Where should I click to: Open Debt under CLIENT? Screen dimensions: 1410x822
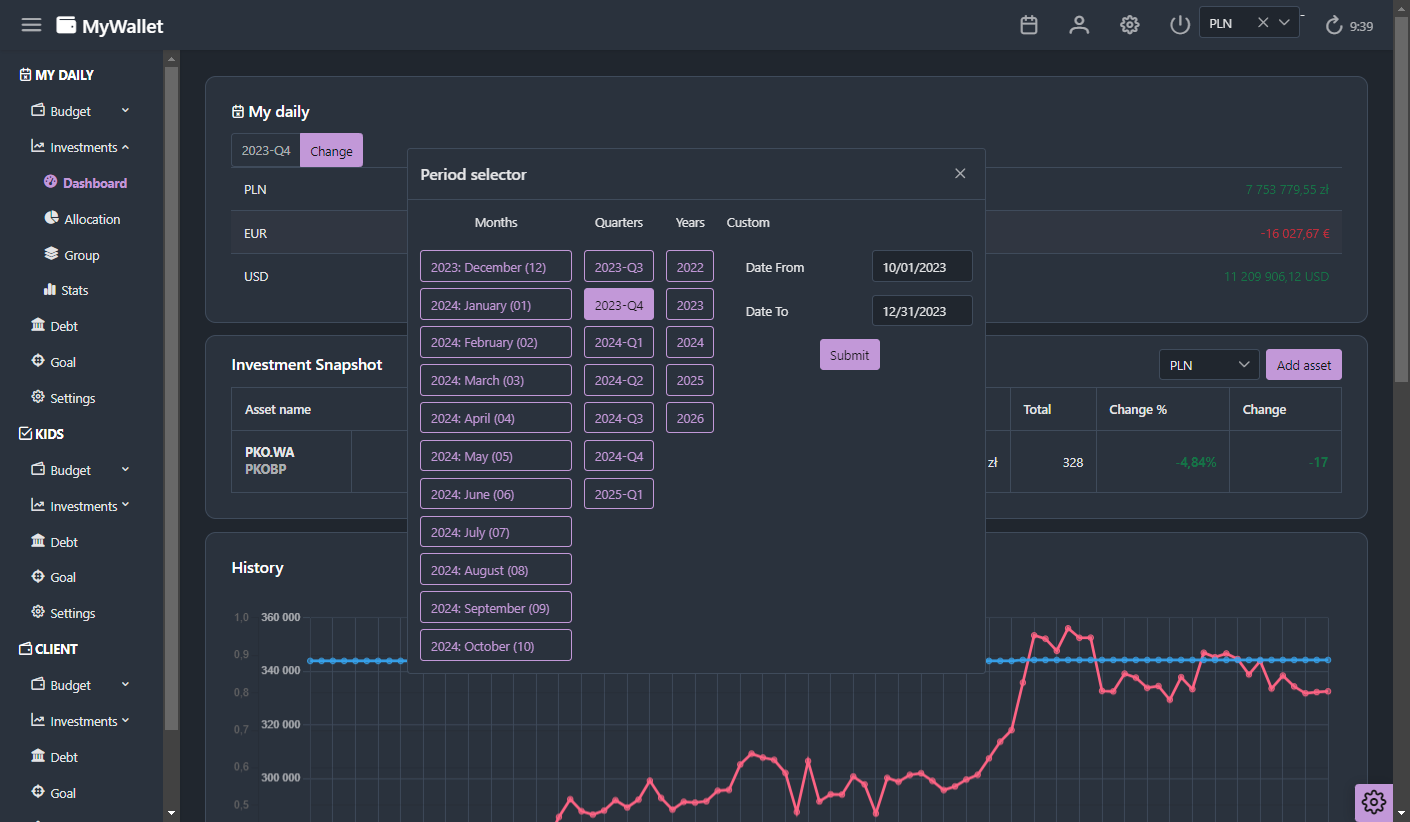point(55,757)
